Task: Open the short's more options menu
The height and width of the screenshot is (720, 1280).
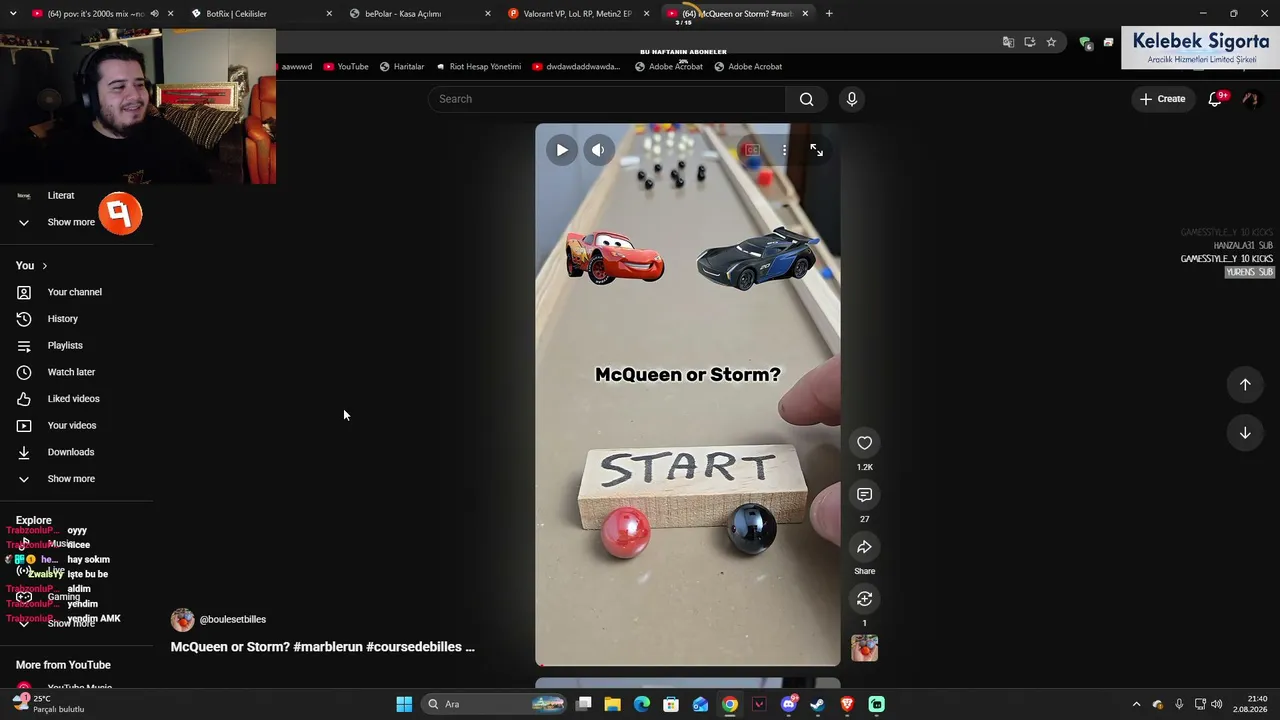Action: [x=784, y=150]
